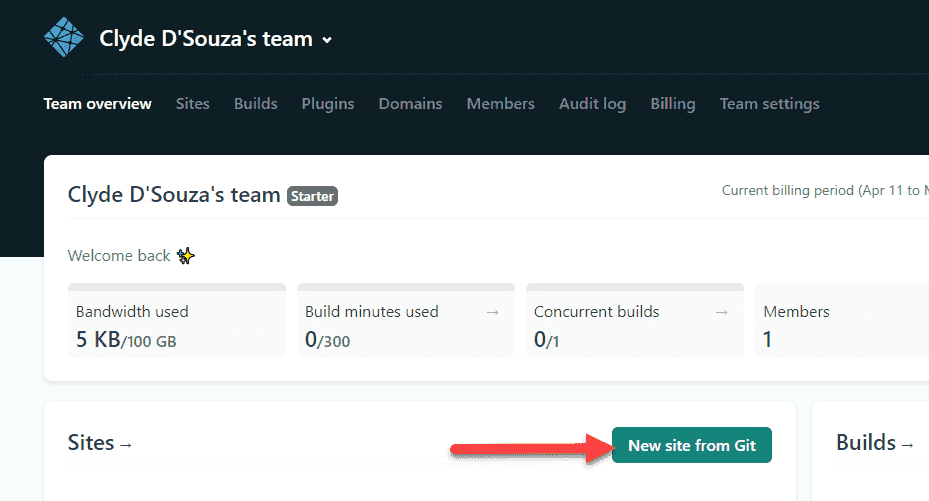Open the Builds section heading link

[875, 442]
